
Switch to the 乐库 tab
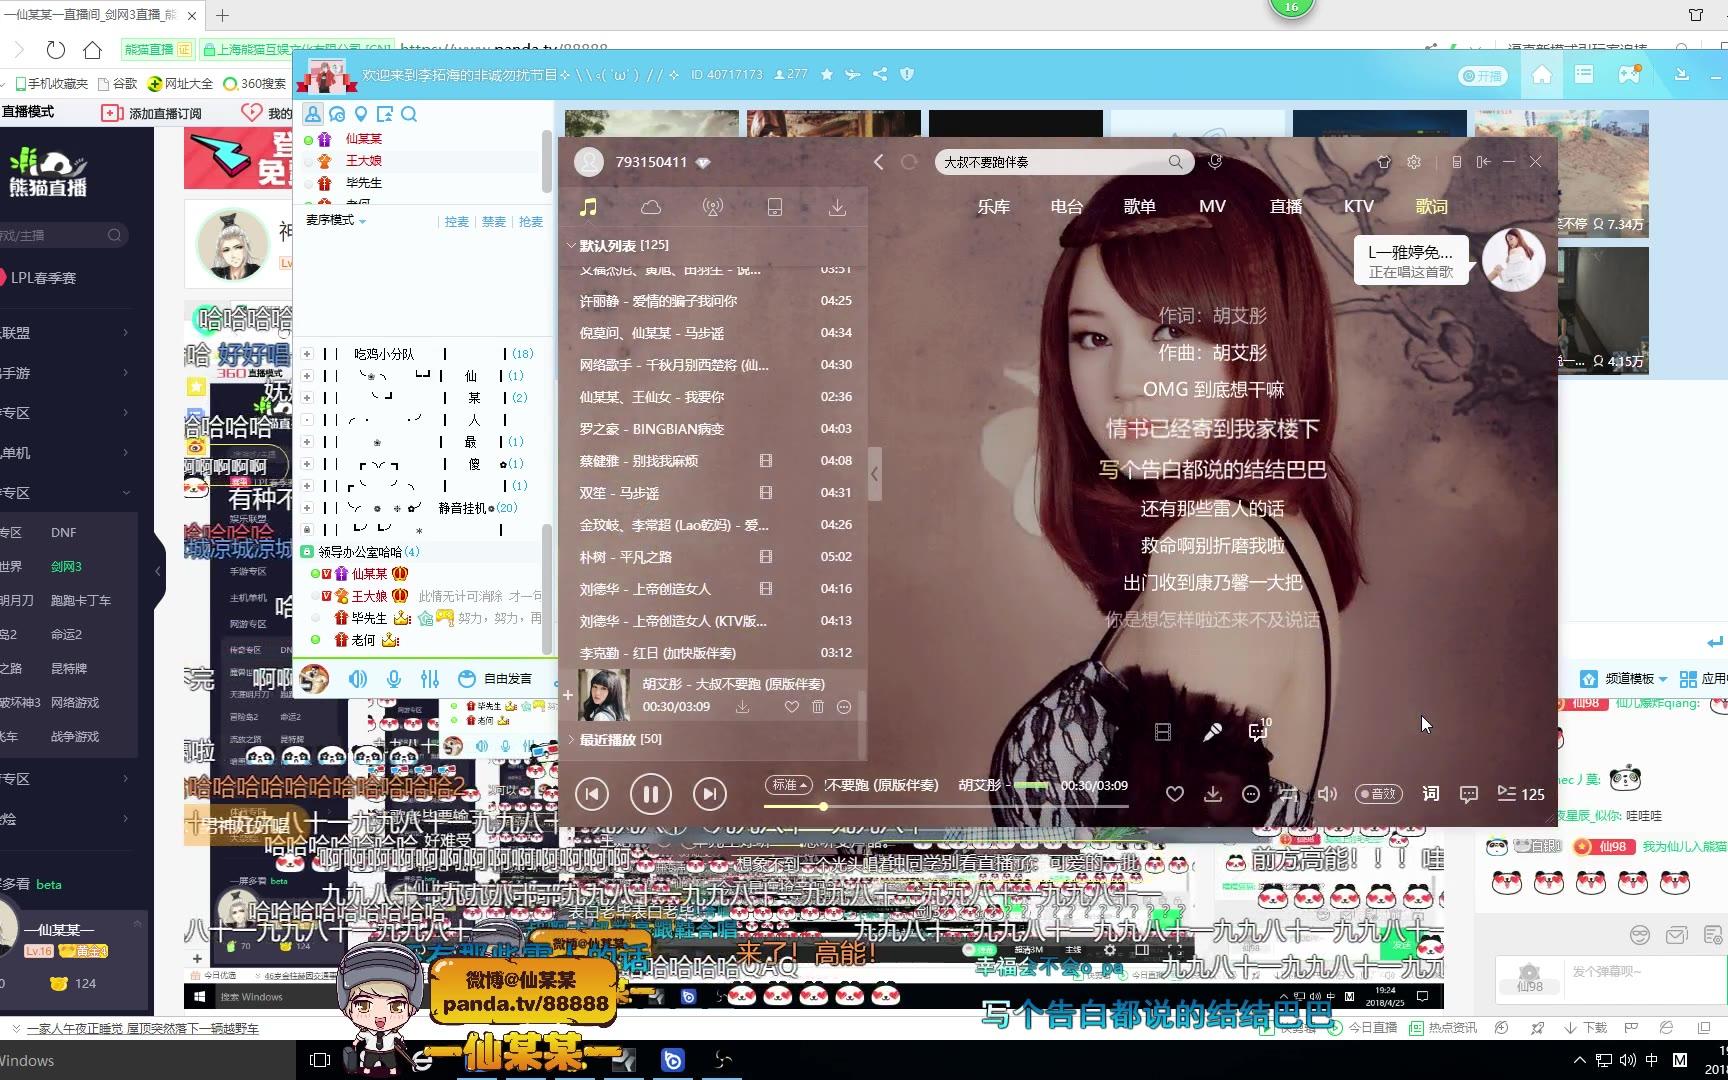[x=993, y=206]
